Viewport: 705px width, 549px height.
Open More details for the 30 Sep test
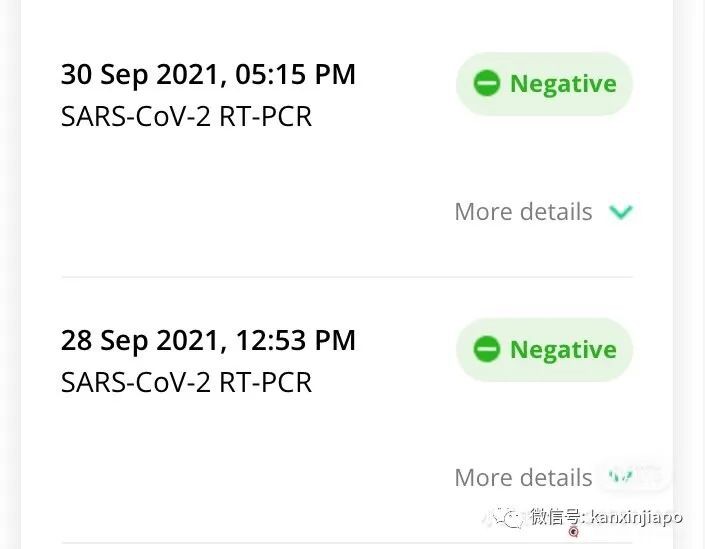pos(523,212)
